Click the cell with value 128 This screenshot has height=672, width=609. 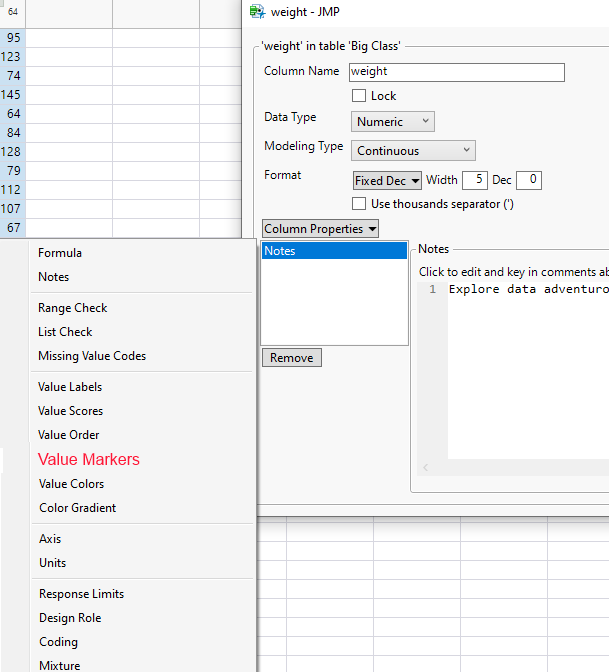tap(13, 151)
